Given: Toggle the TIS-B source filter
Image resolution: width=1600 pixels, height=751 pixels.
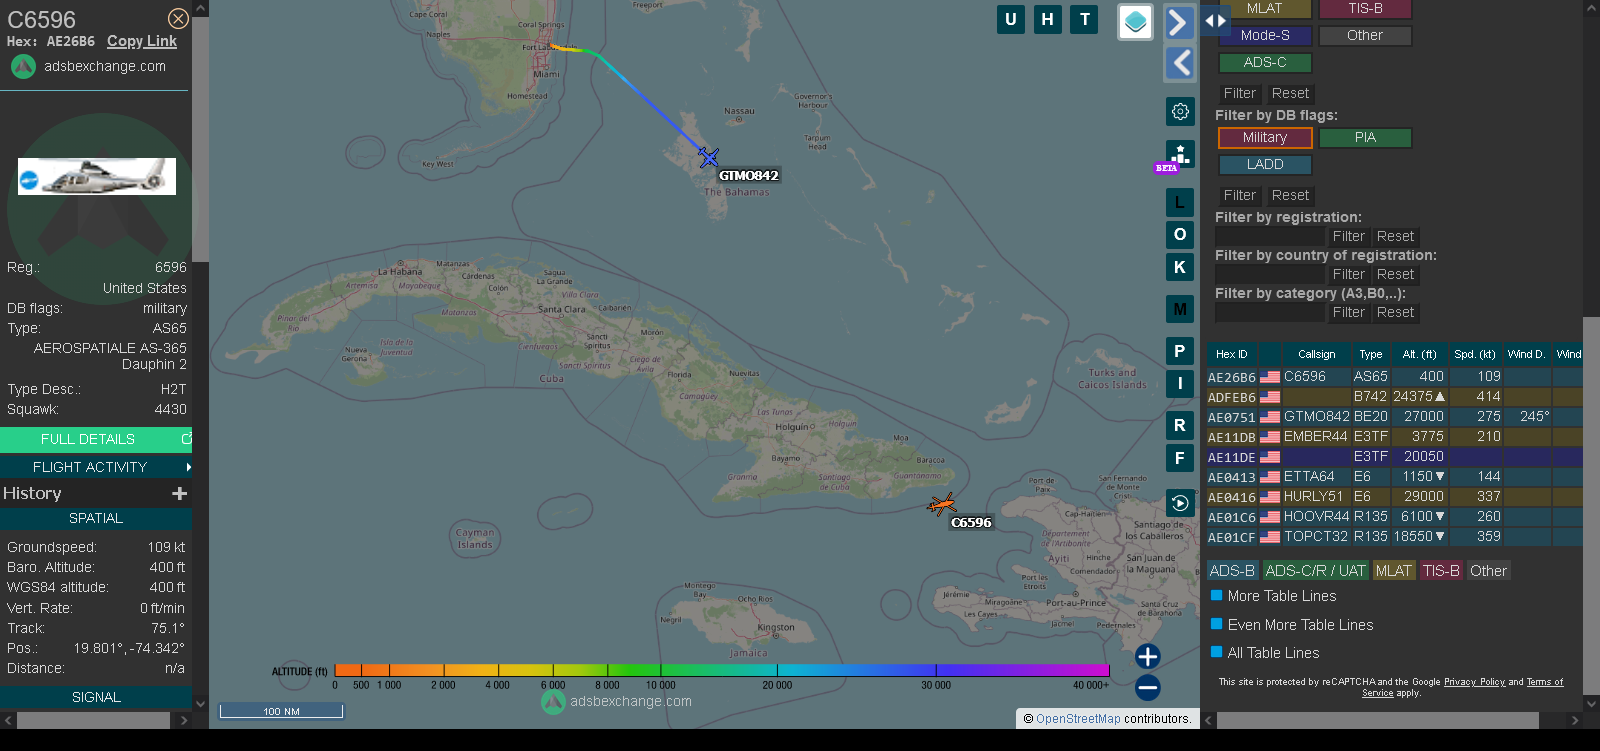Looking at the screenshot, I should point(1365,9).
